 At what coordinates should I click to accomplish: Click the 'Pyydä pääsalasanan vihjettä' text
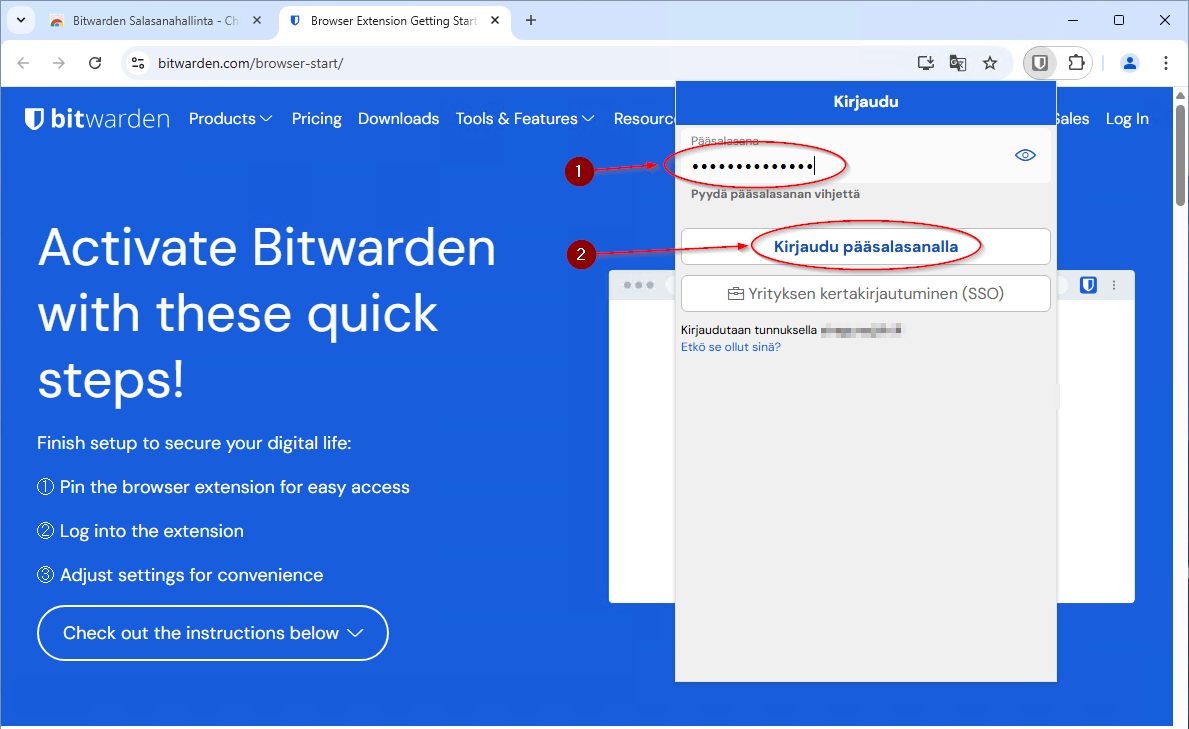click(x=775, y=193)
